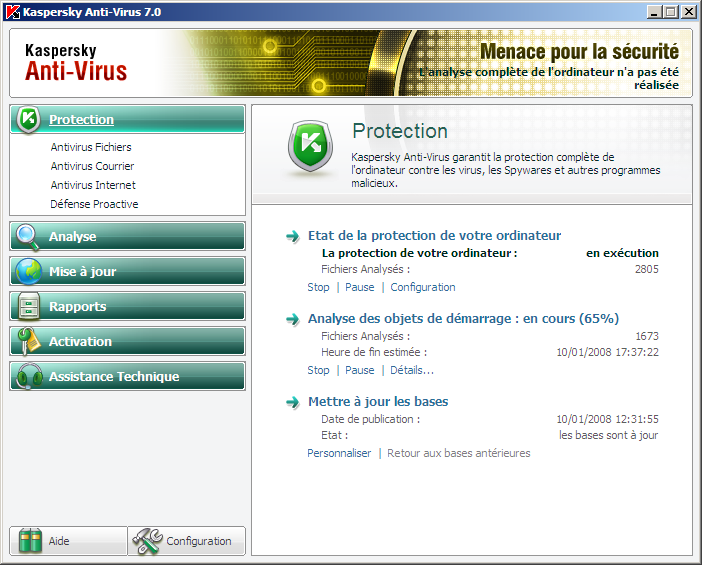Click the Aide book icon

click(x=32, y=541)
